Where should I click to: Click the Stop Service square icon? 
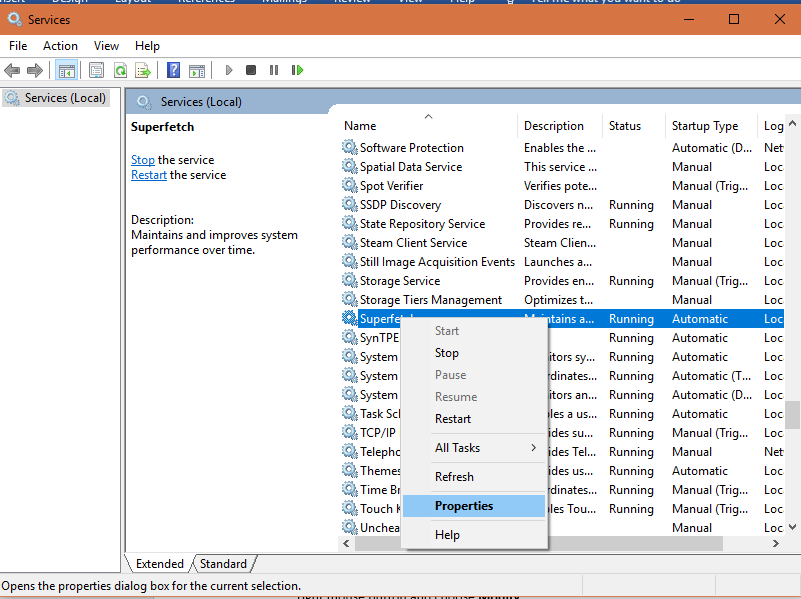[251, 70]
